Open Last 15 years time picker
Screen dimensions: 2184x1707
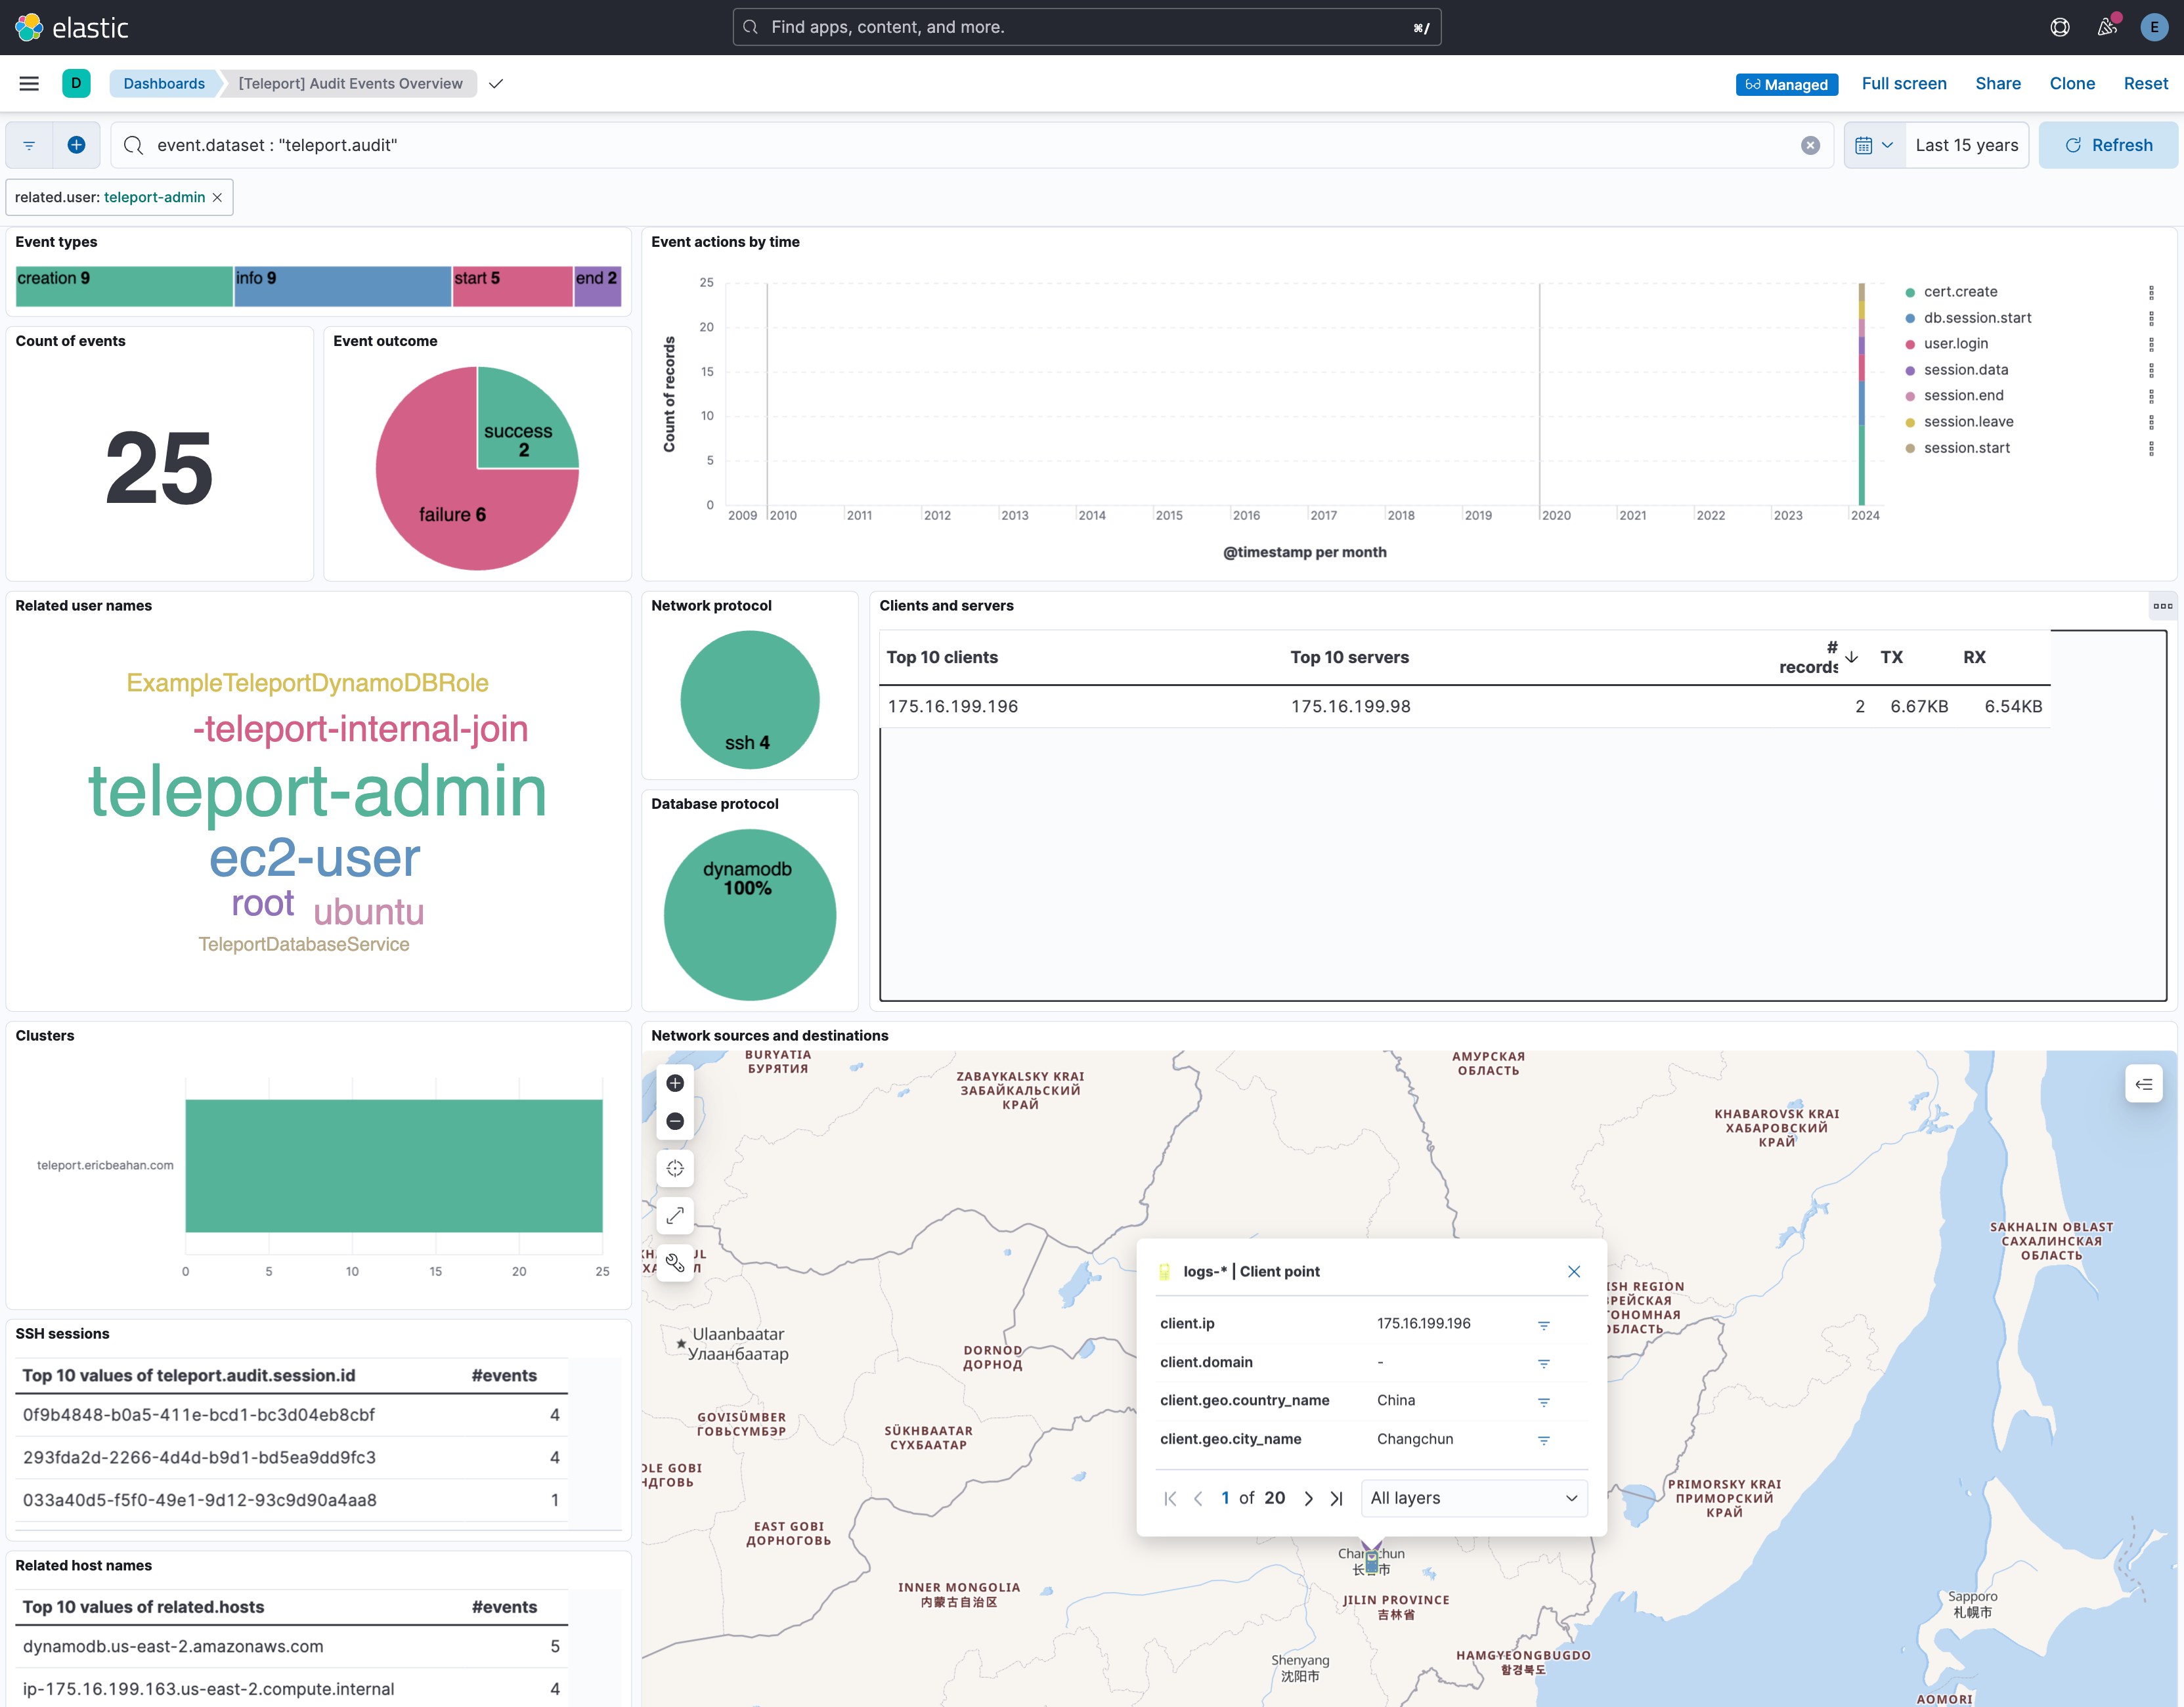1966,146
